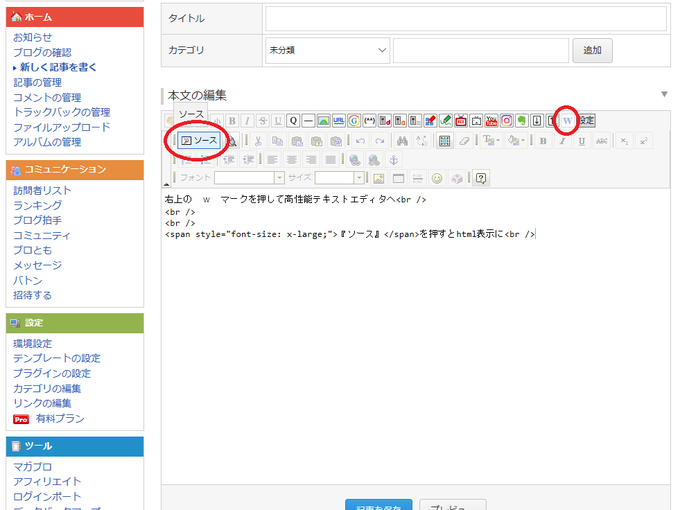Click the new category name input field

pos(481,50)
